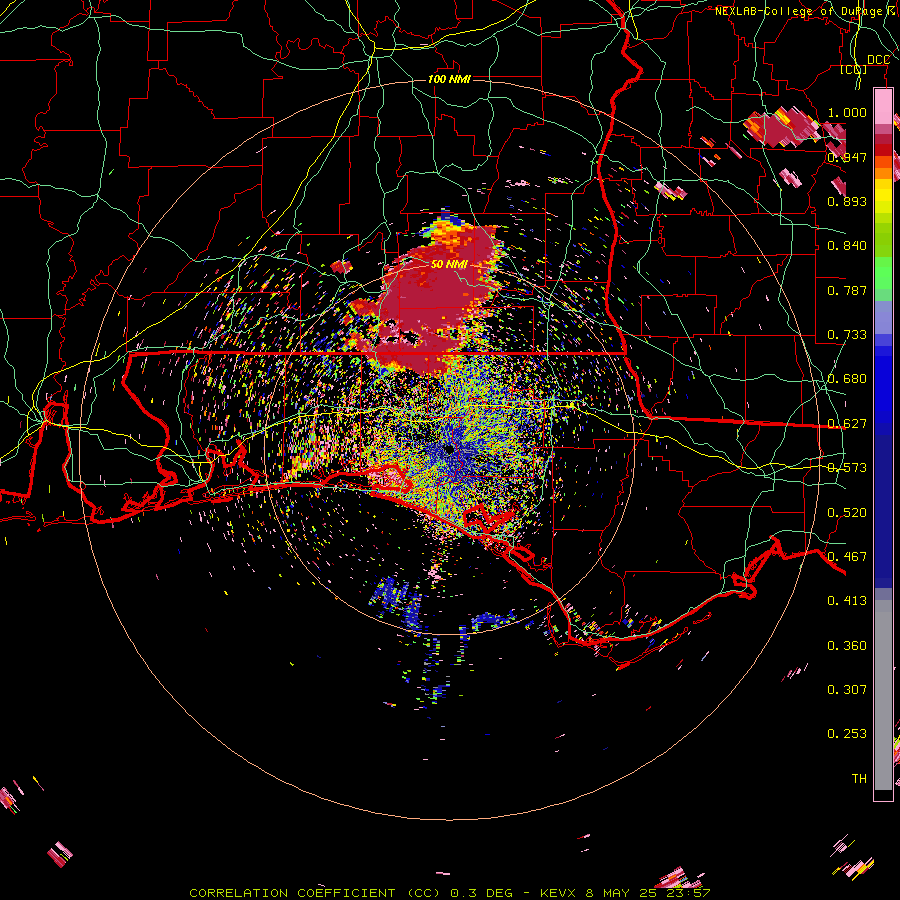This screenshot has width=900, height=900.
Task: Click the crimson storm cell below the DuPage label
Action: click(782, 127)
